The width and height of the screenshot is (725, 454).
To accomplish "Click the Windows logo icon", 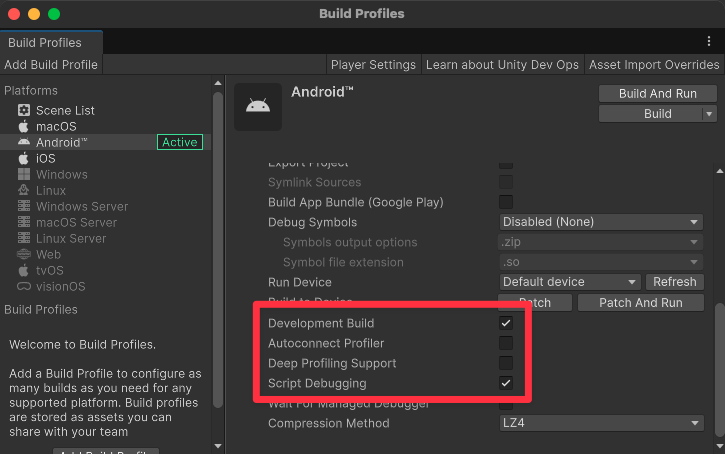I will point(24,174).
